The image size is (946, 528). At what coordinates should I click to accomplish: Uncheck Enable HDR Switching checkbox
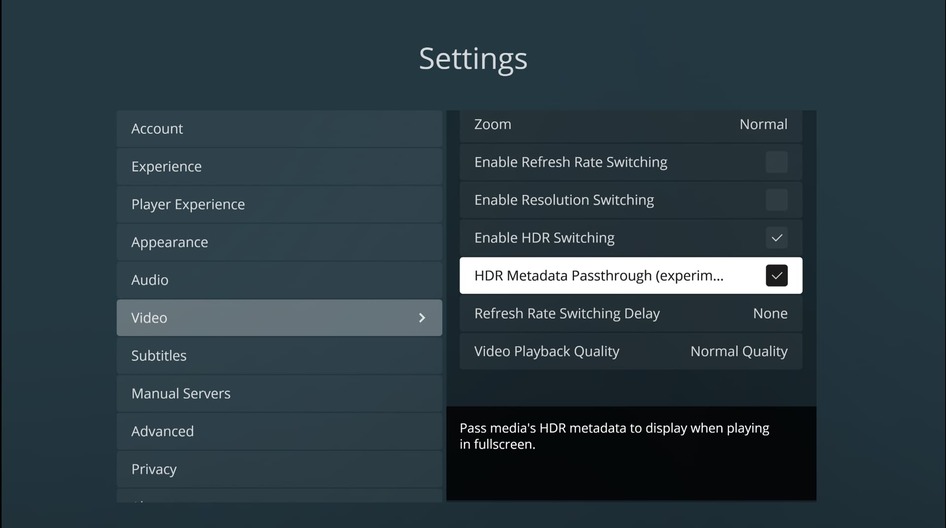776,238
